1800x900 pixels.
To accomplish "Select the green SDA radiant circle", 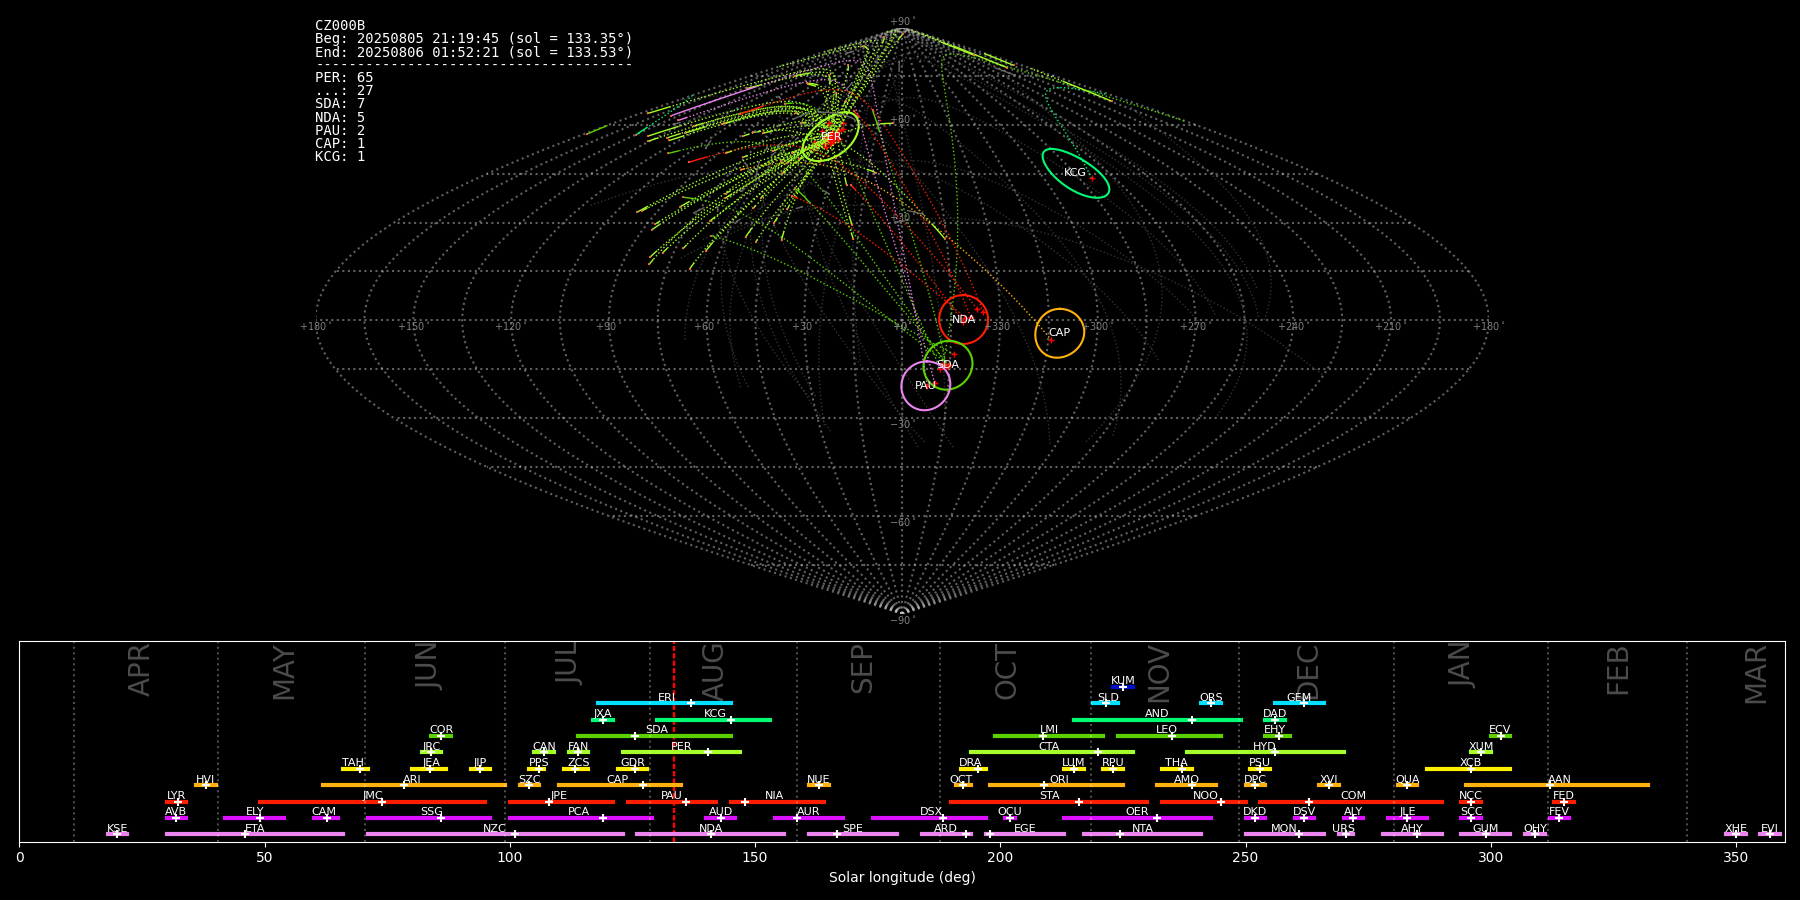I will 948,365.
